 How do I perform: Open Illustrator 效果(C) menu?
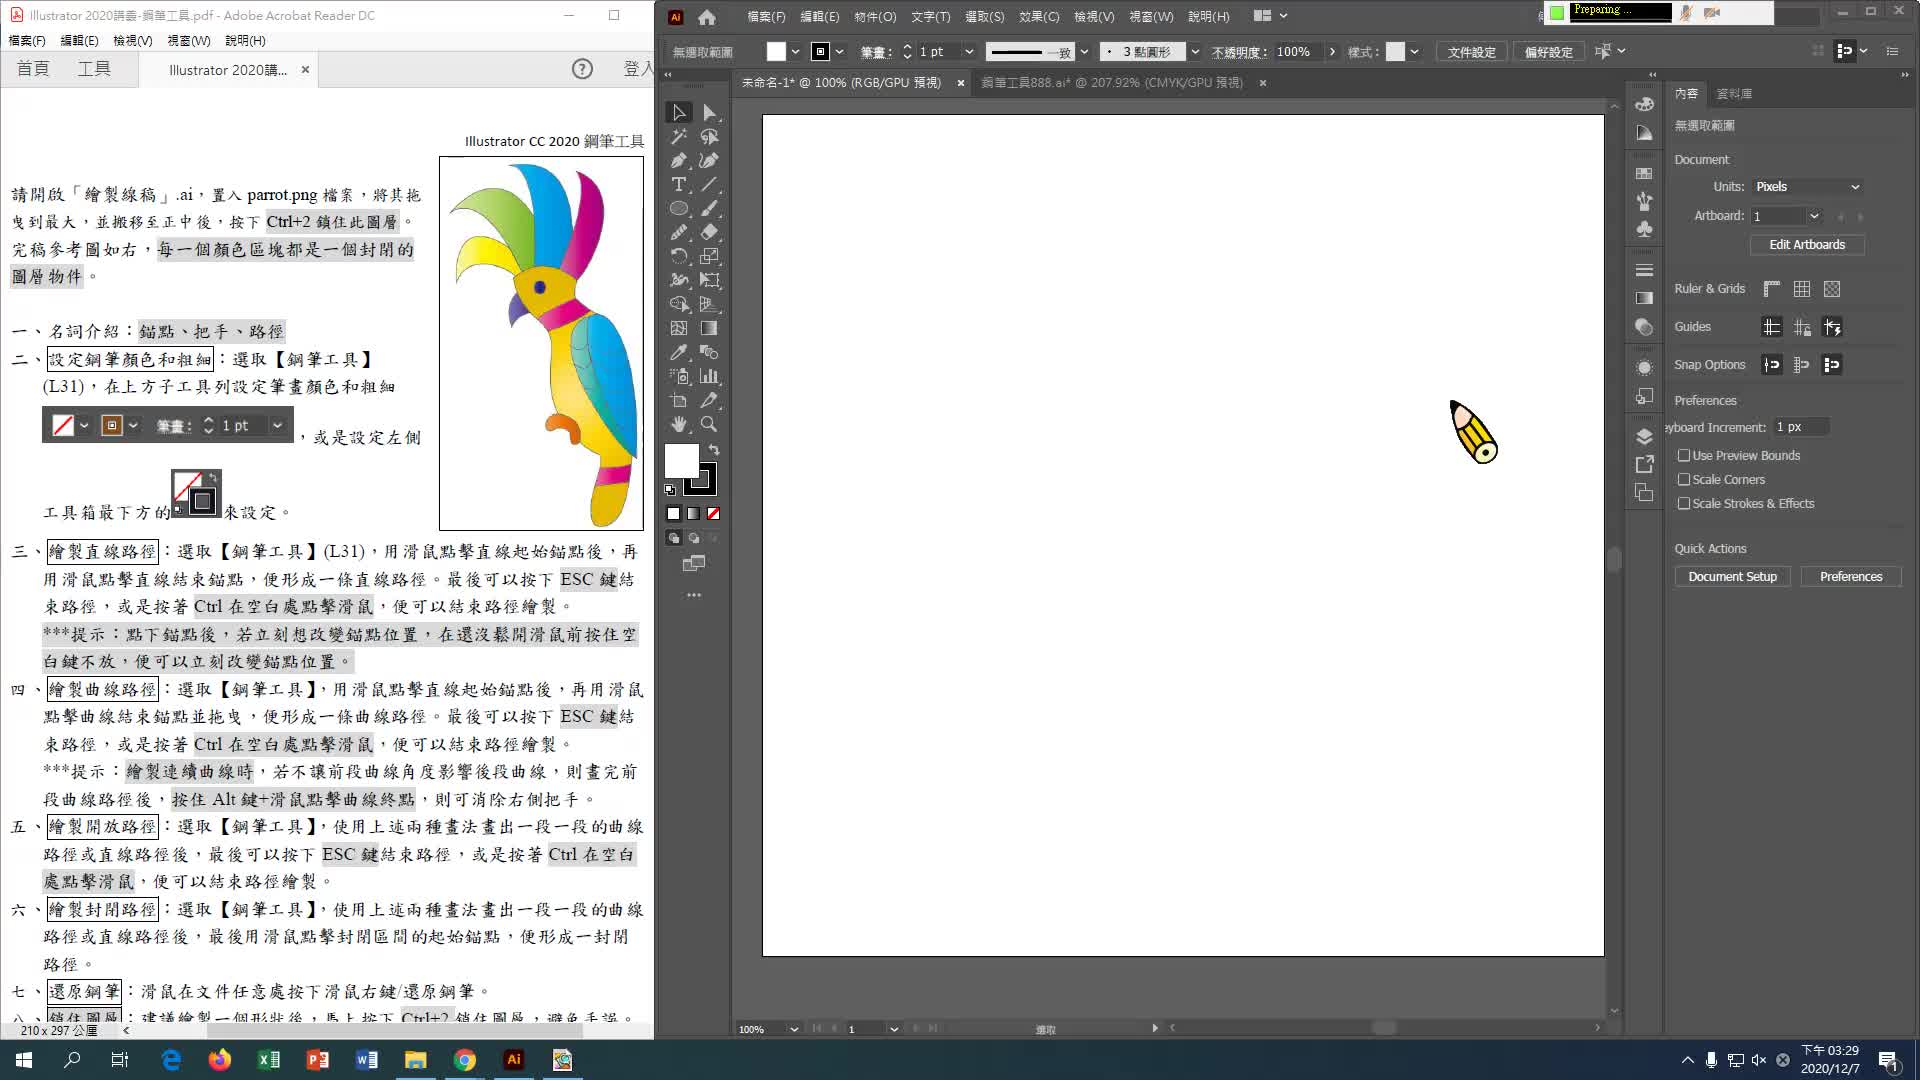[x=1039, y=17]
